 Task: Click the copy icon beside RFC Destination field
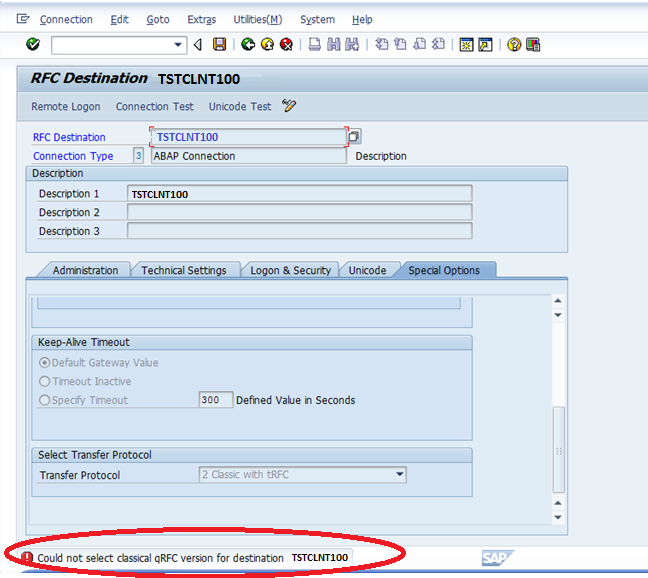click(354, 137)
